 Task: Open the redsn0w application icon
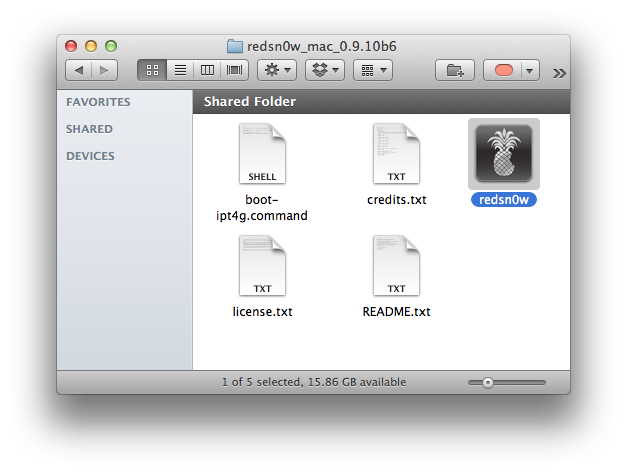tap(504, 154)
